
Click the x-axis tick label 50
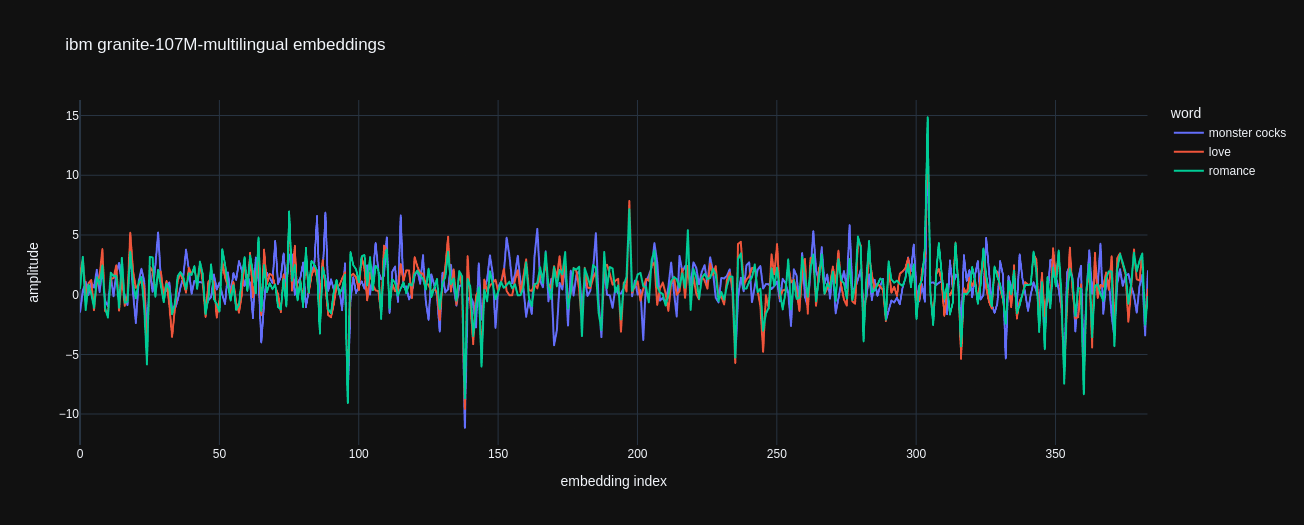(x=219, y=454)
